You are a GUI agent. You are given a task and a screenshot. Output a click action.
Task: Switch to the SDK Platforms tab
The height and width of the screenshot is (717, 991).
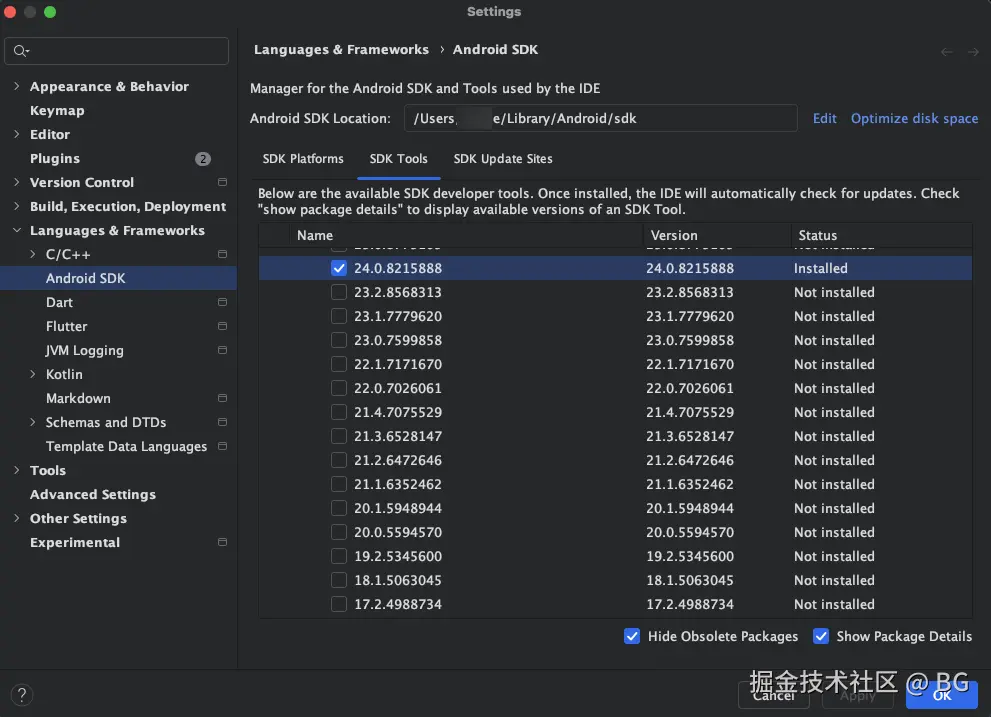[x=303, y=158]
